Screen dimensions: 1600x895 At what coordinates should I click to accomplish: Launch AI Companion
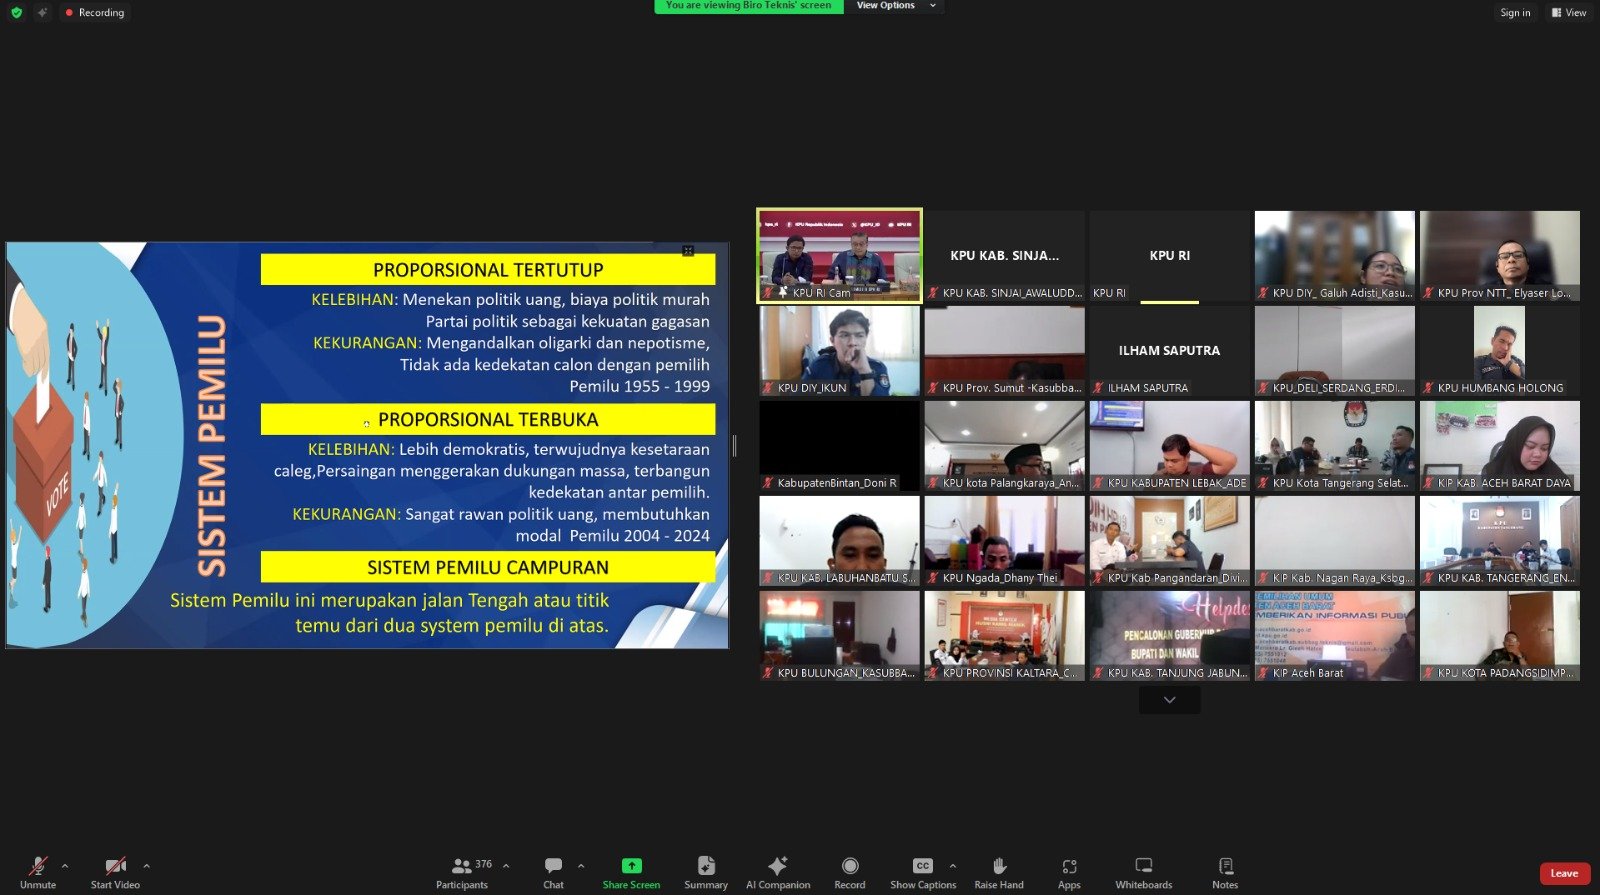tap(777, 871)
